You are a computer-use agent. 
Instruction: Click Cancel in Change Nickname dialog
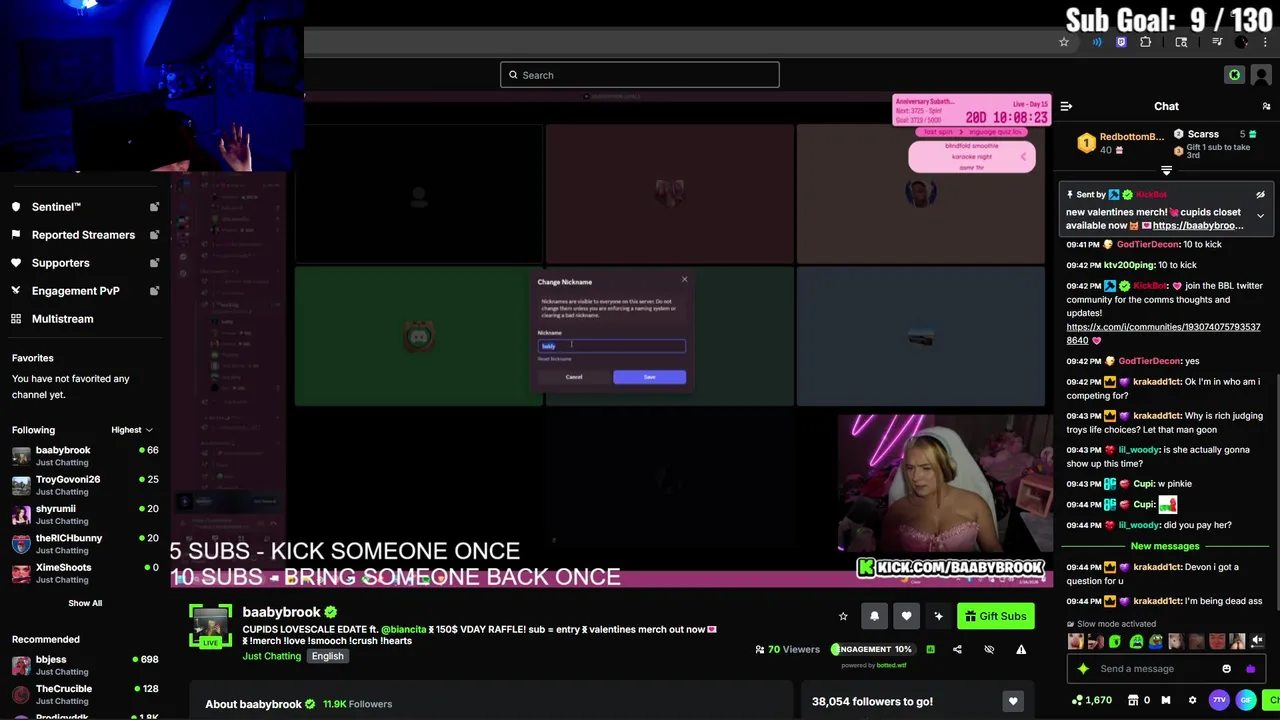pos(574,377)
